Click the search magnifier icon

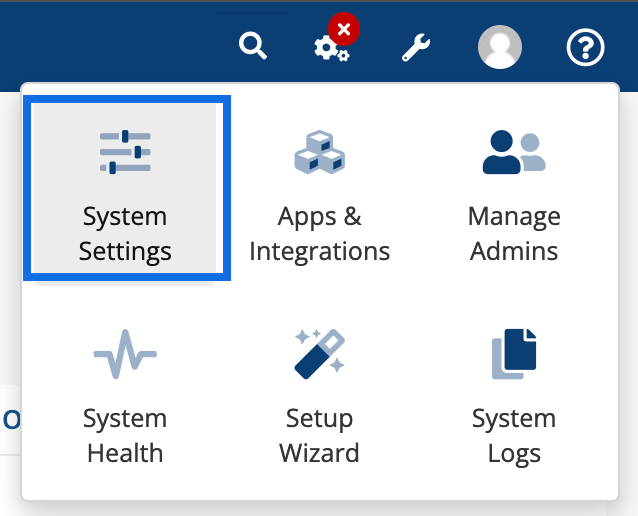pos(253,46)
